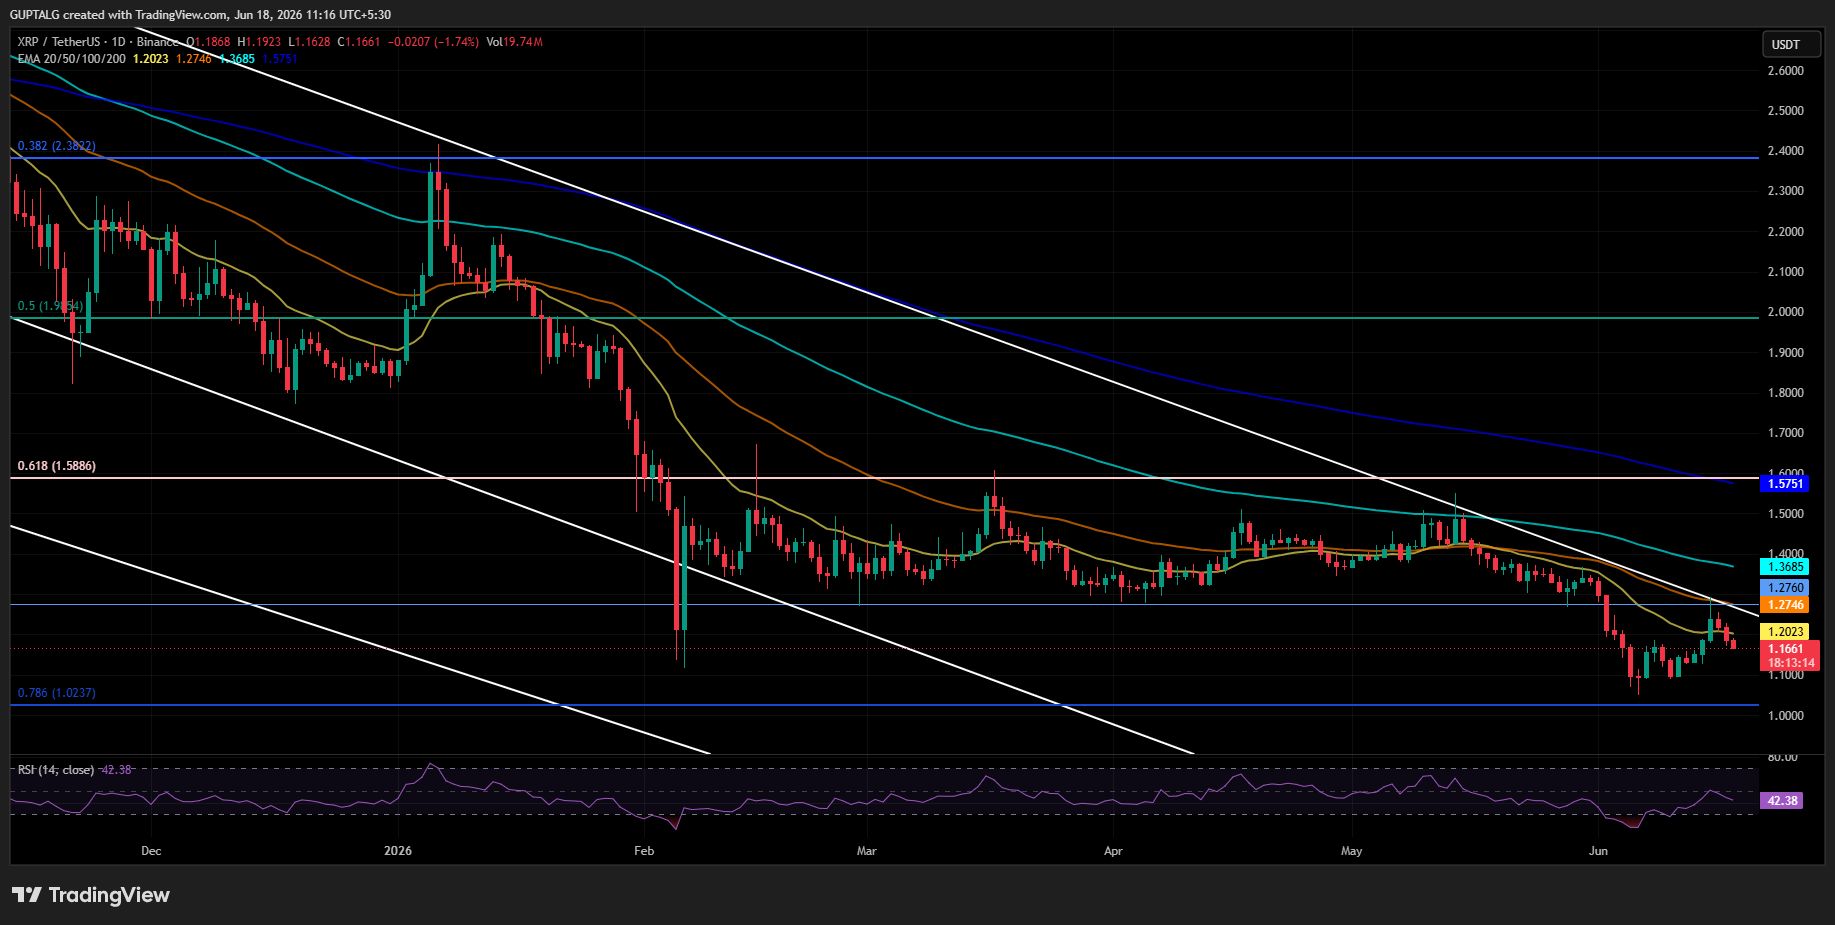Click the XRP / TetherUS symbol title
The height and width of the screenshot is (925, 1835).
(58, 42)
